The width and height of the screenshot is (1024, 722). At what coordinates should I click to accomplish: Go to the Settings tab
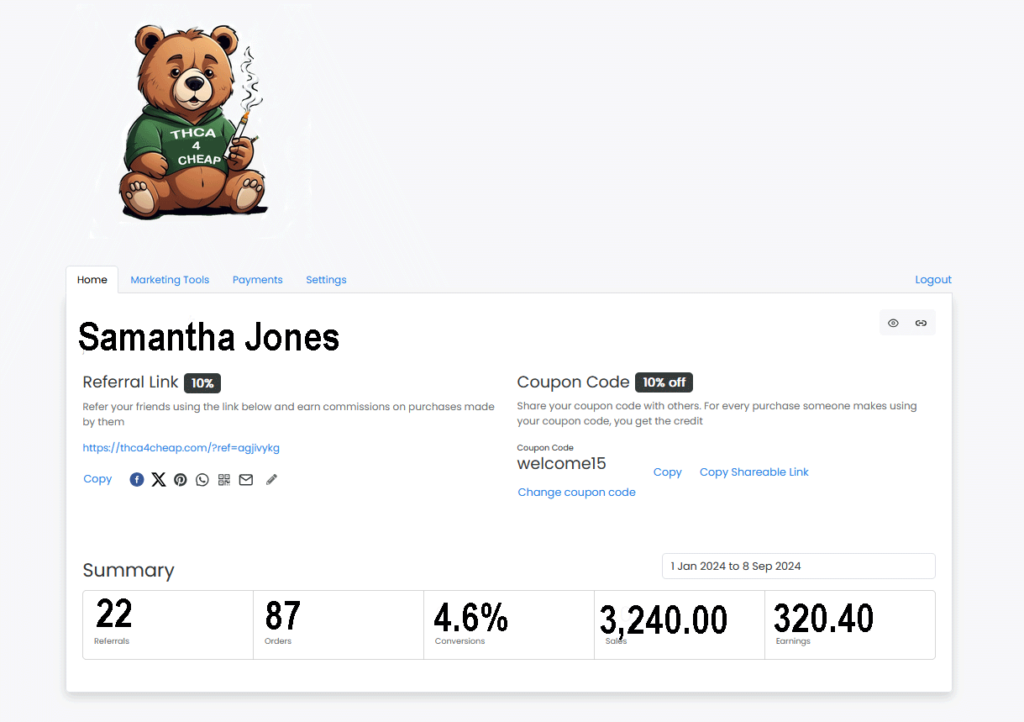coord(326,279)
